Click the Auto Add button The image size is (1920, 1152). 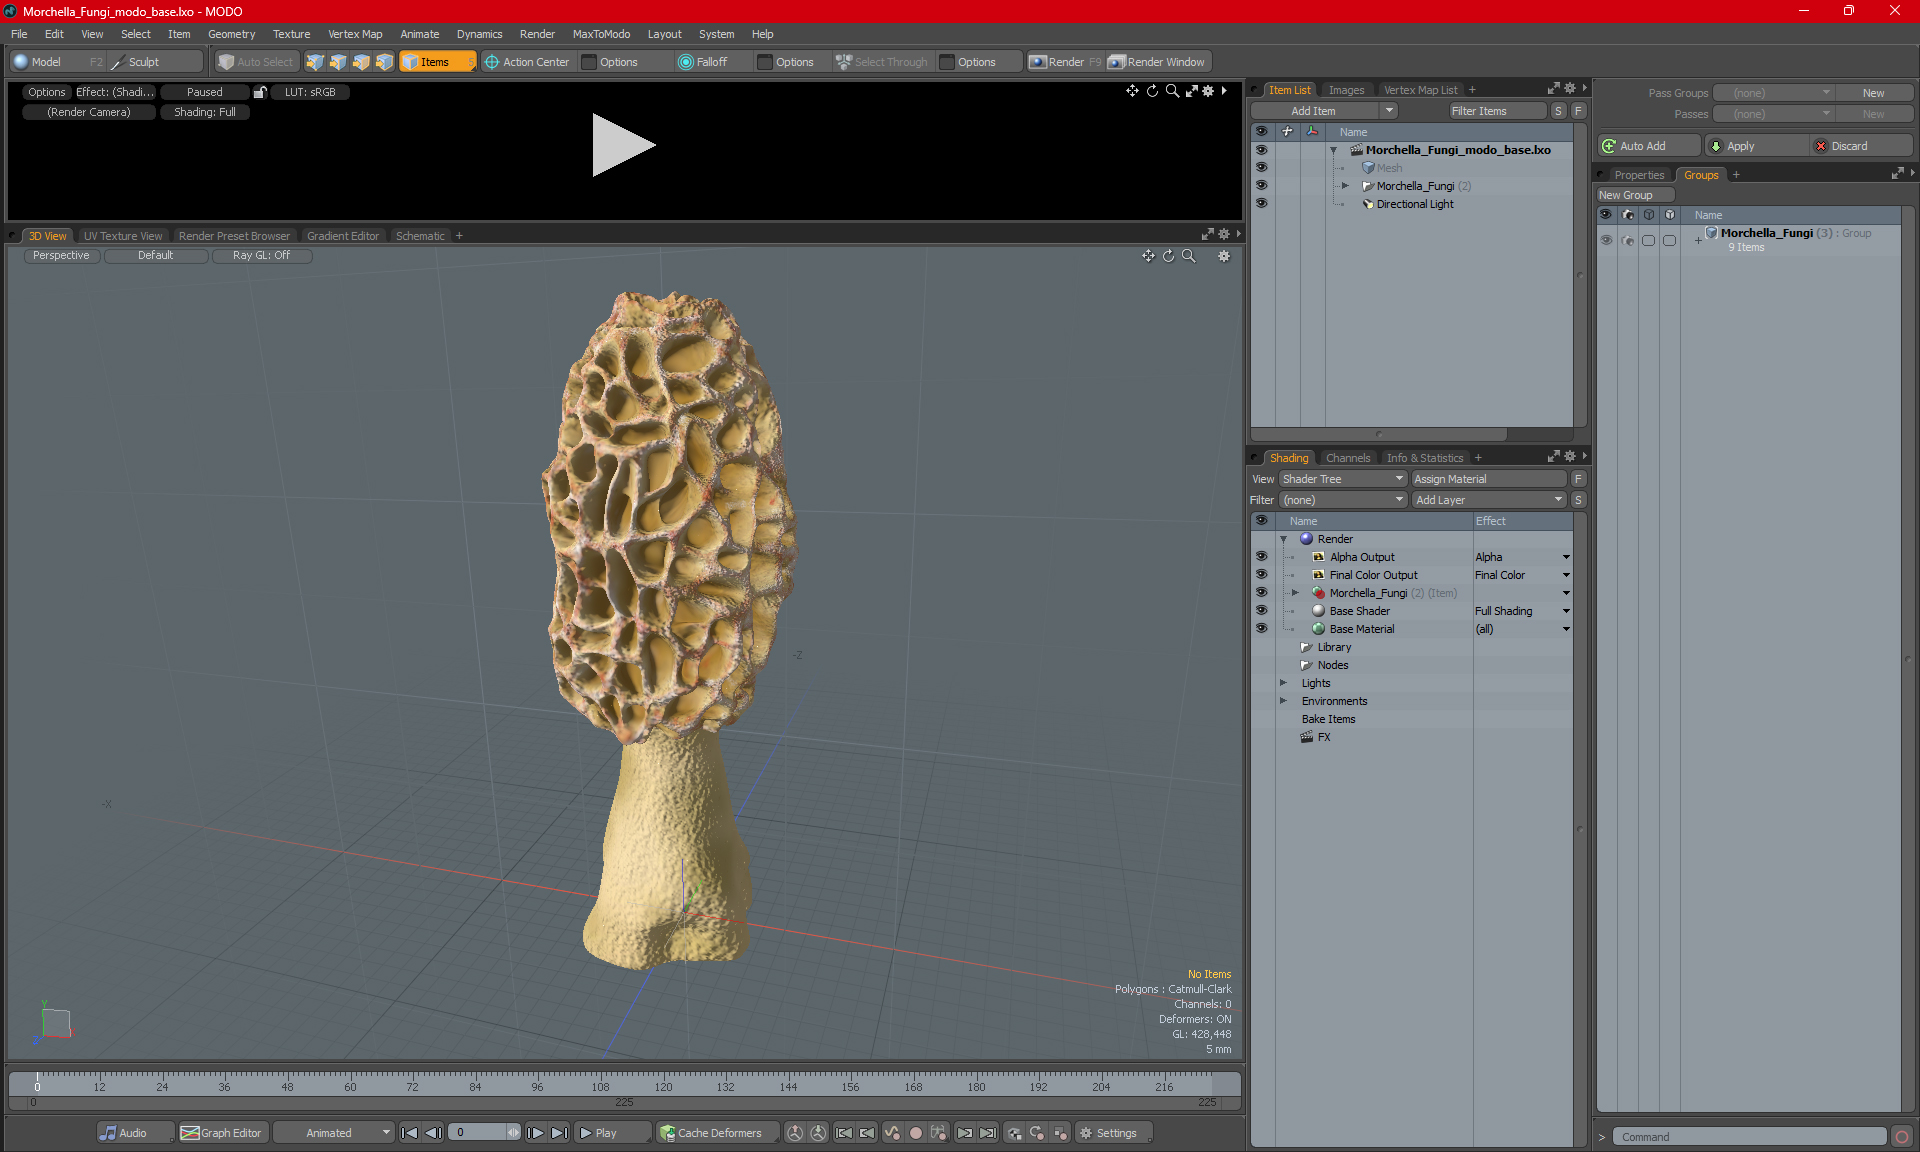point(1648,146)
